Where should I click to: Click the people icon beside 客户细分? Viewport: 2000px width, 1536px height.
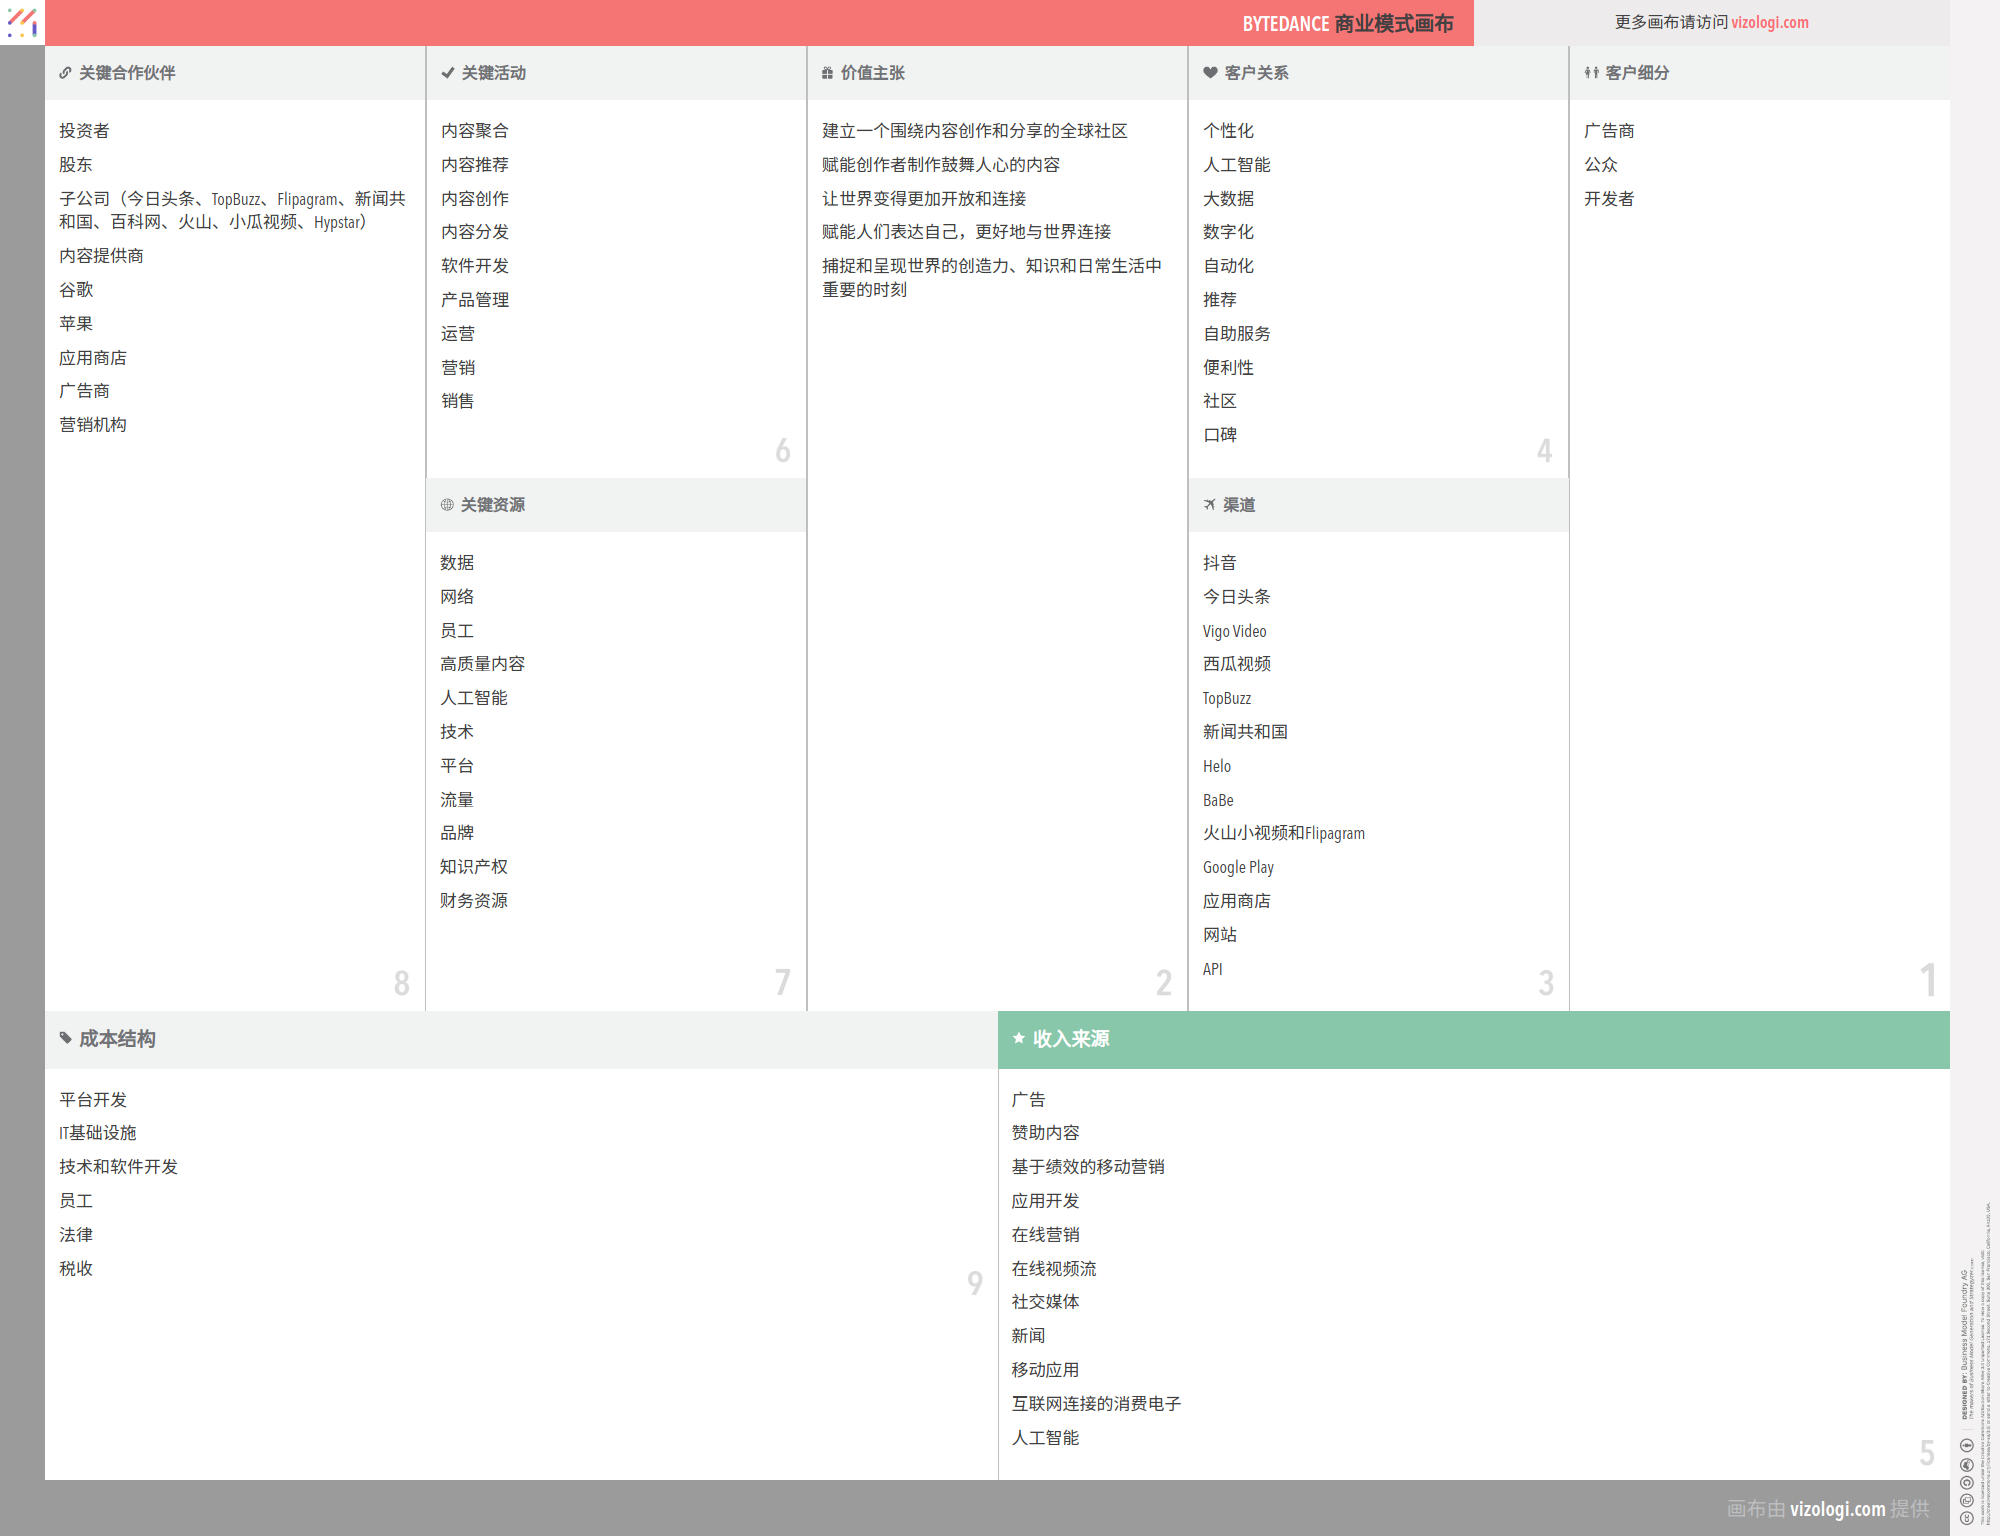tap(1591, 73)
